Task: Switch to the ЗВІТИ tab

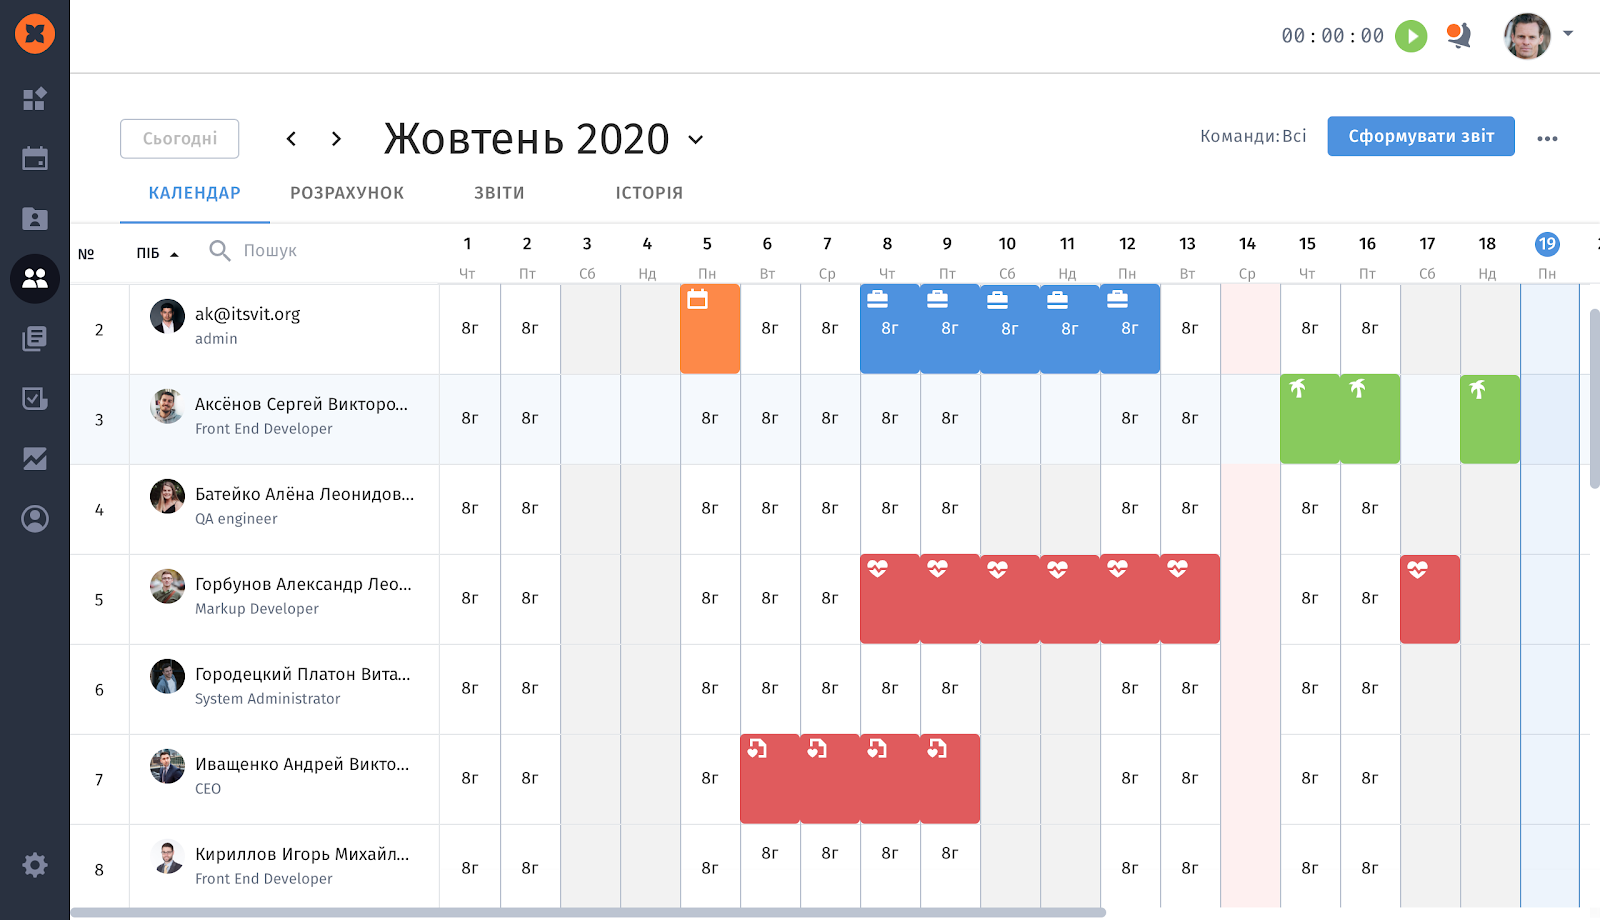Action: pyautogui.click(x=499, y=193)
